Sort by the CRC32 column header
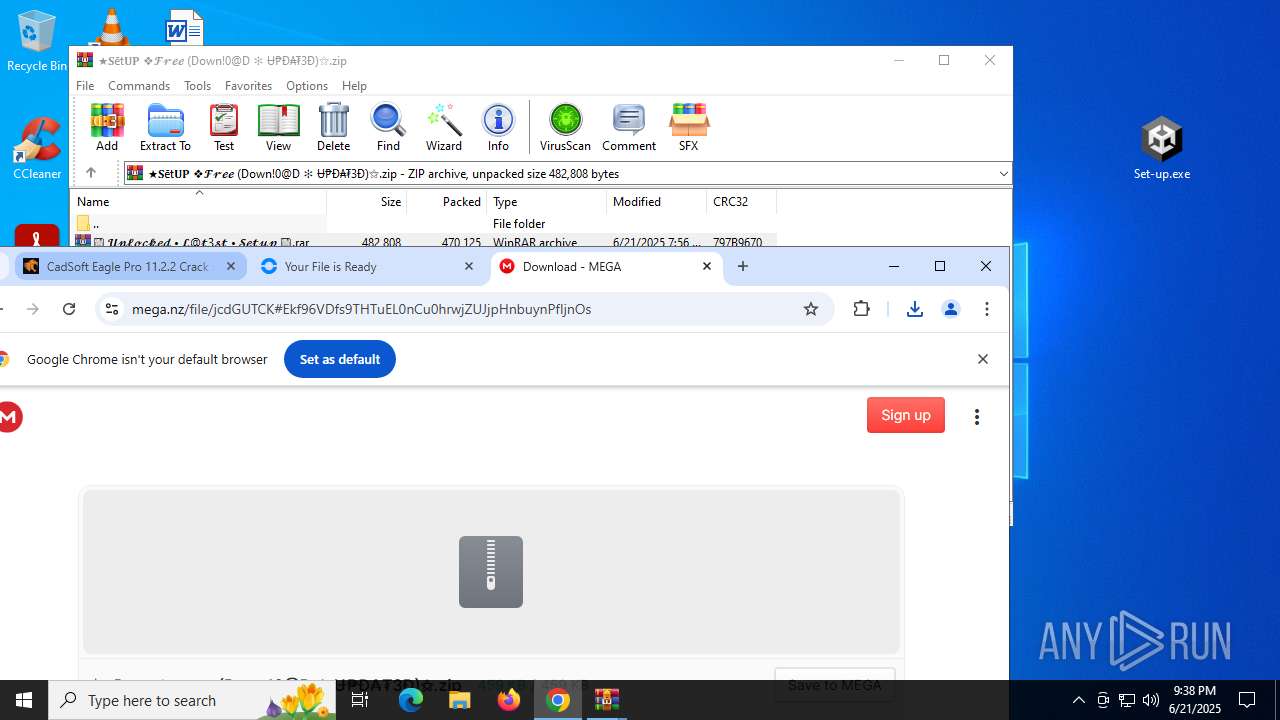1280x720 pixels. coord(741,201)
